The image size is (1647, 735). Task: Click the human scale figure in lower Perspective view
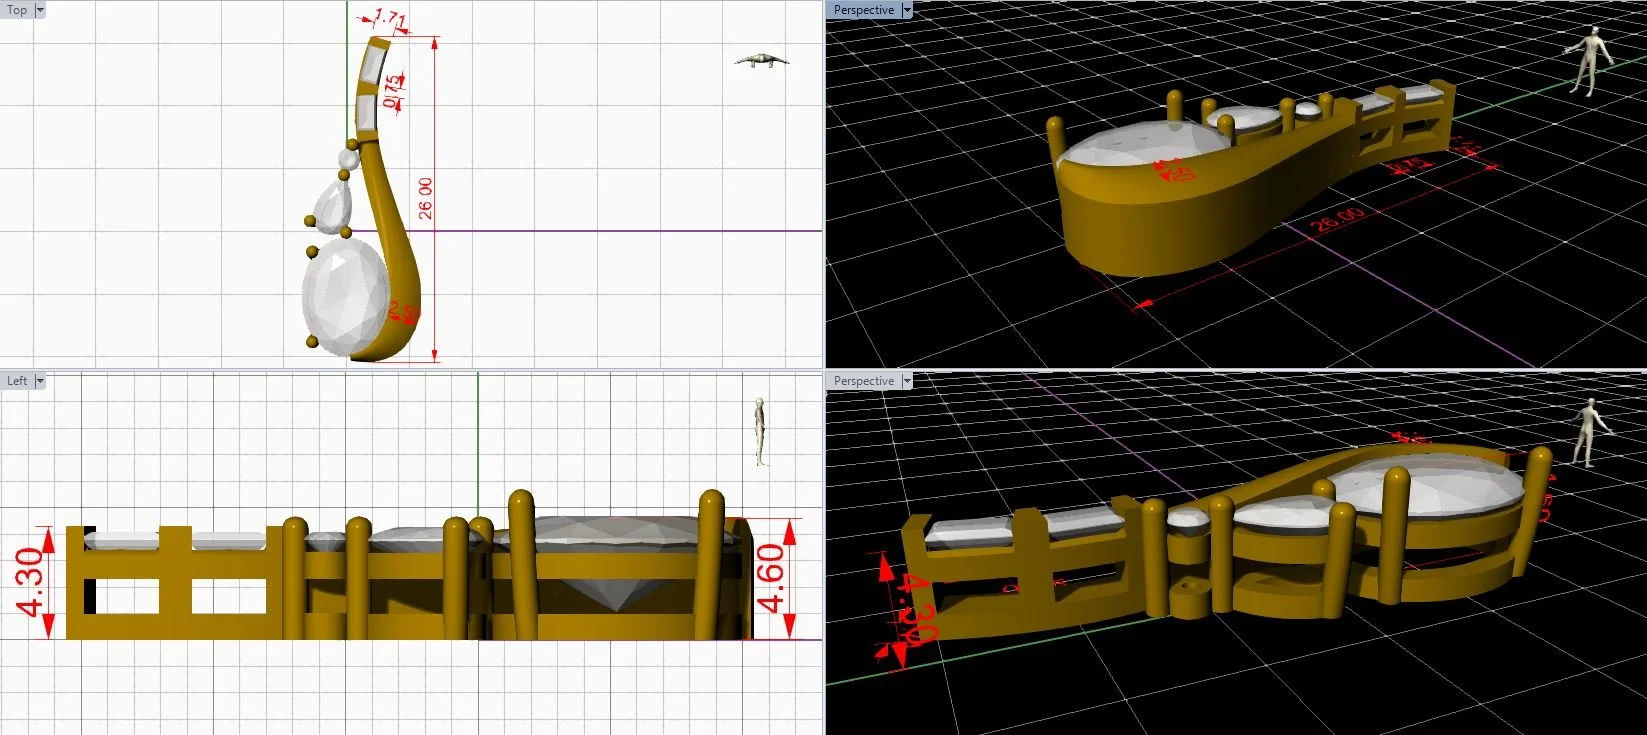click(x=1589, y=432)
